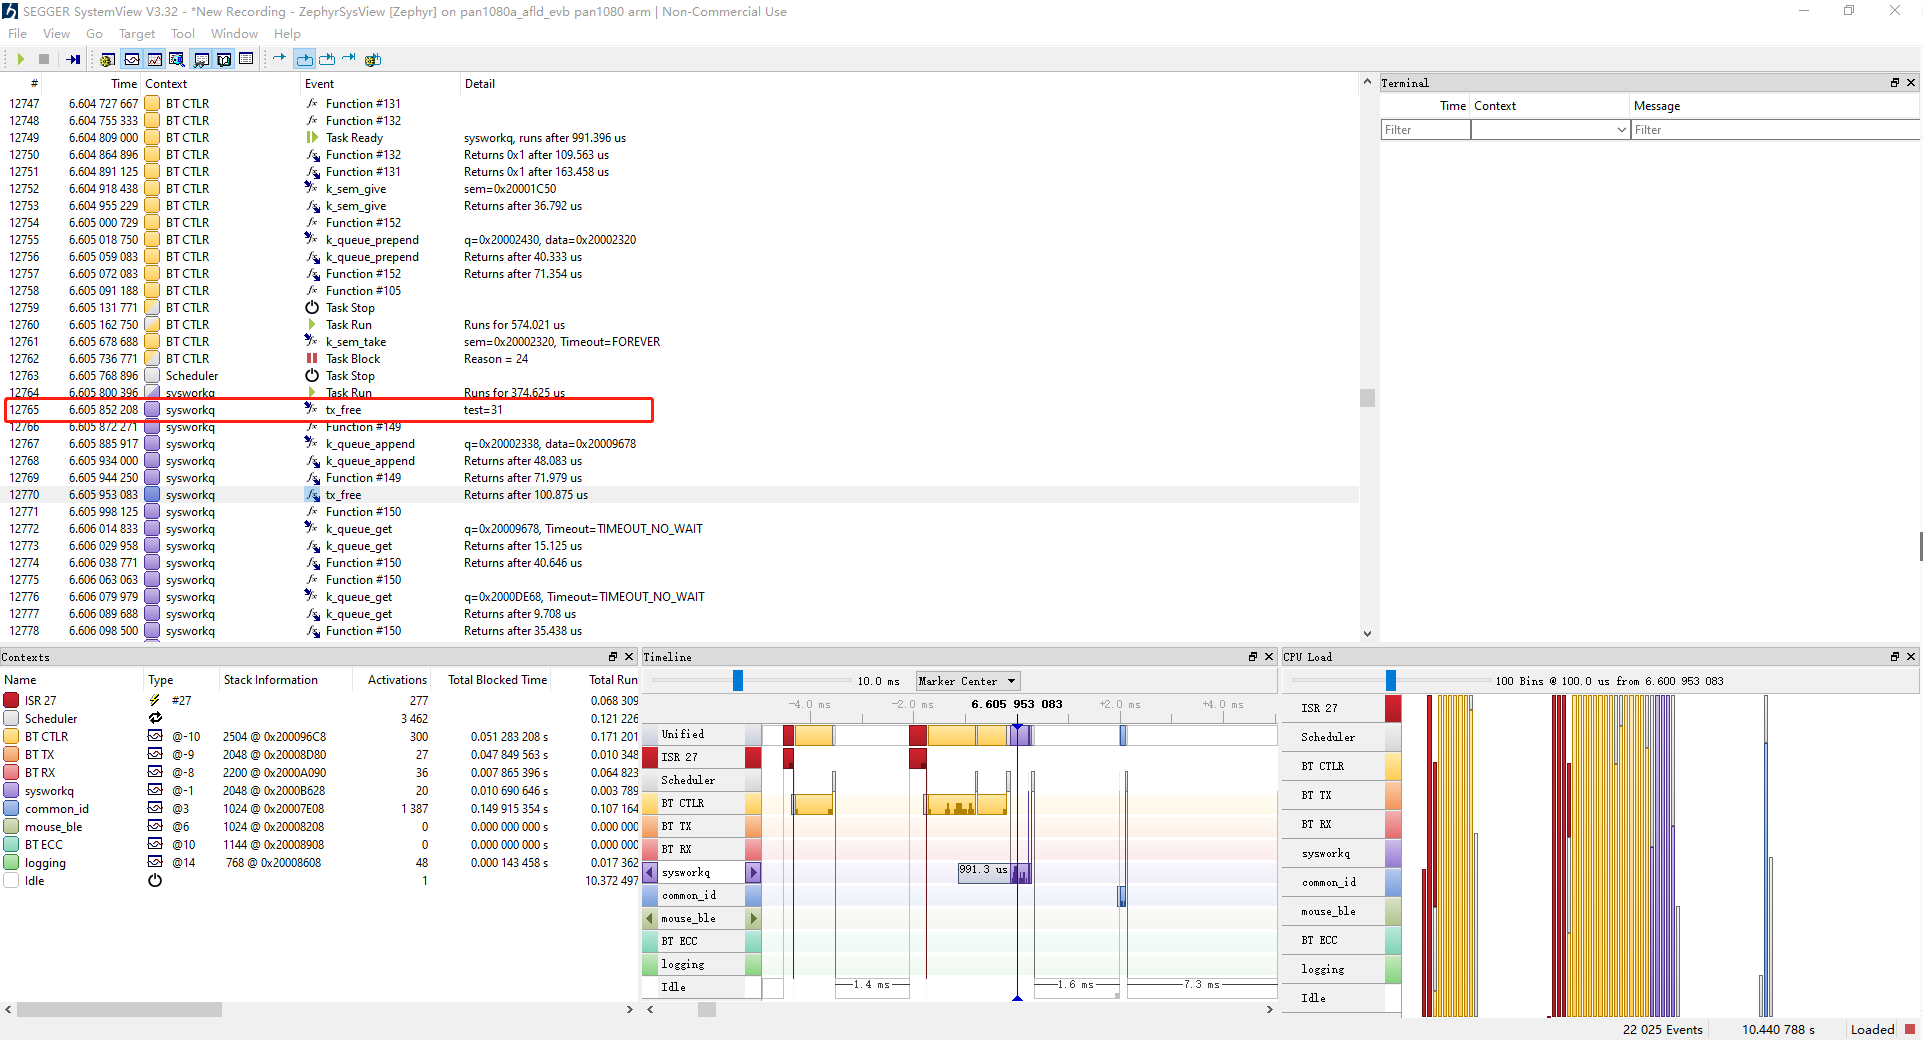Toggle the CPU Load chart toolbar icon

point(155,60)
